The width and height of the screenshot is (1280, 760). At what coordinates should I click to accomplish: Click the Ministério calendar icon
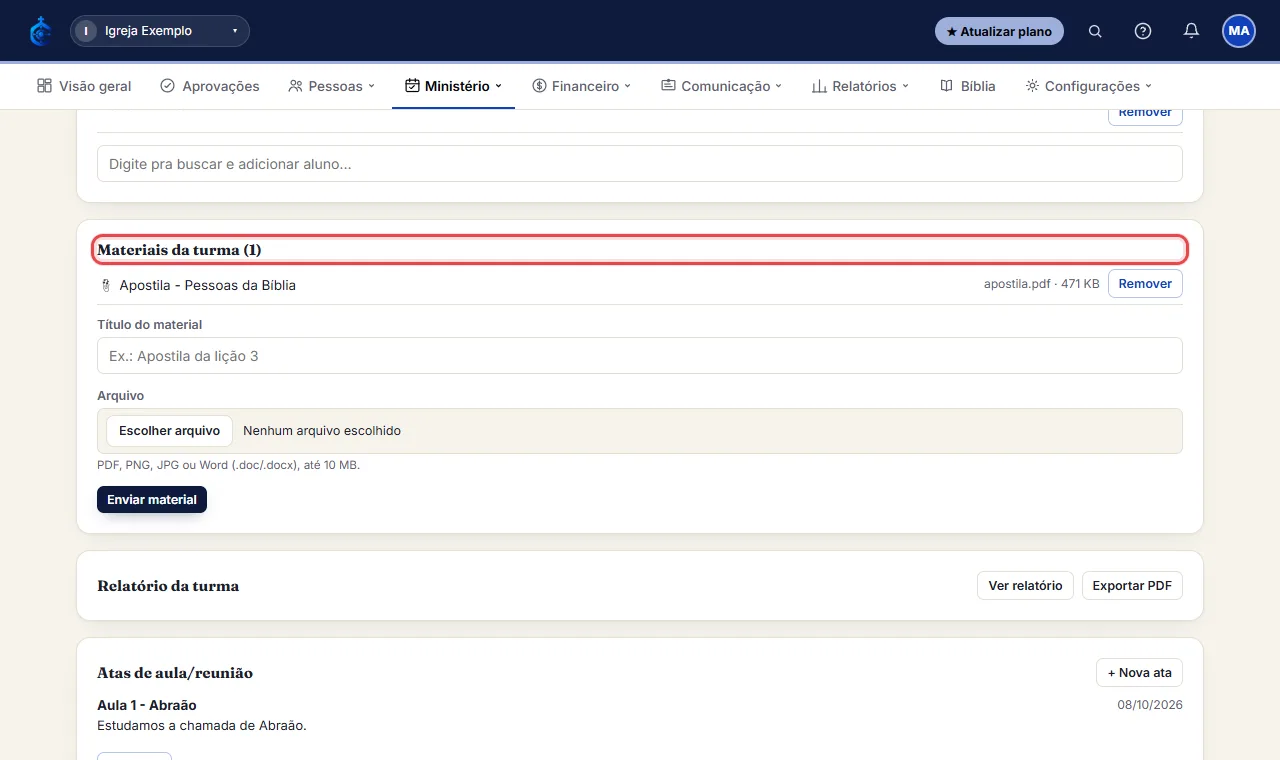[x=412, y=86]
